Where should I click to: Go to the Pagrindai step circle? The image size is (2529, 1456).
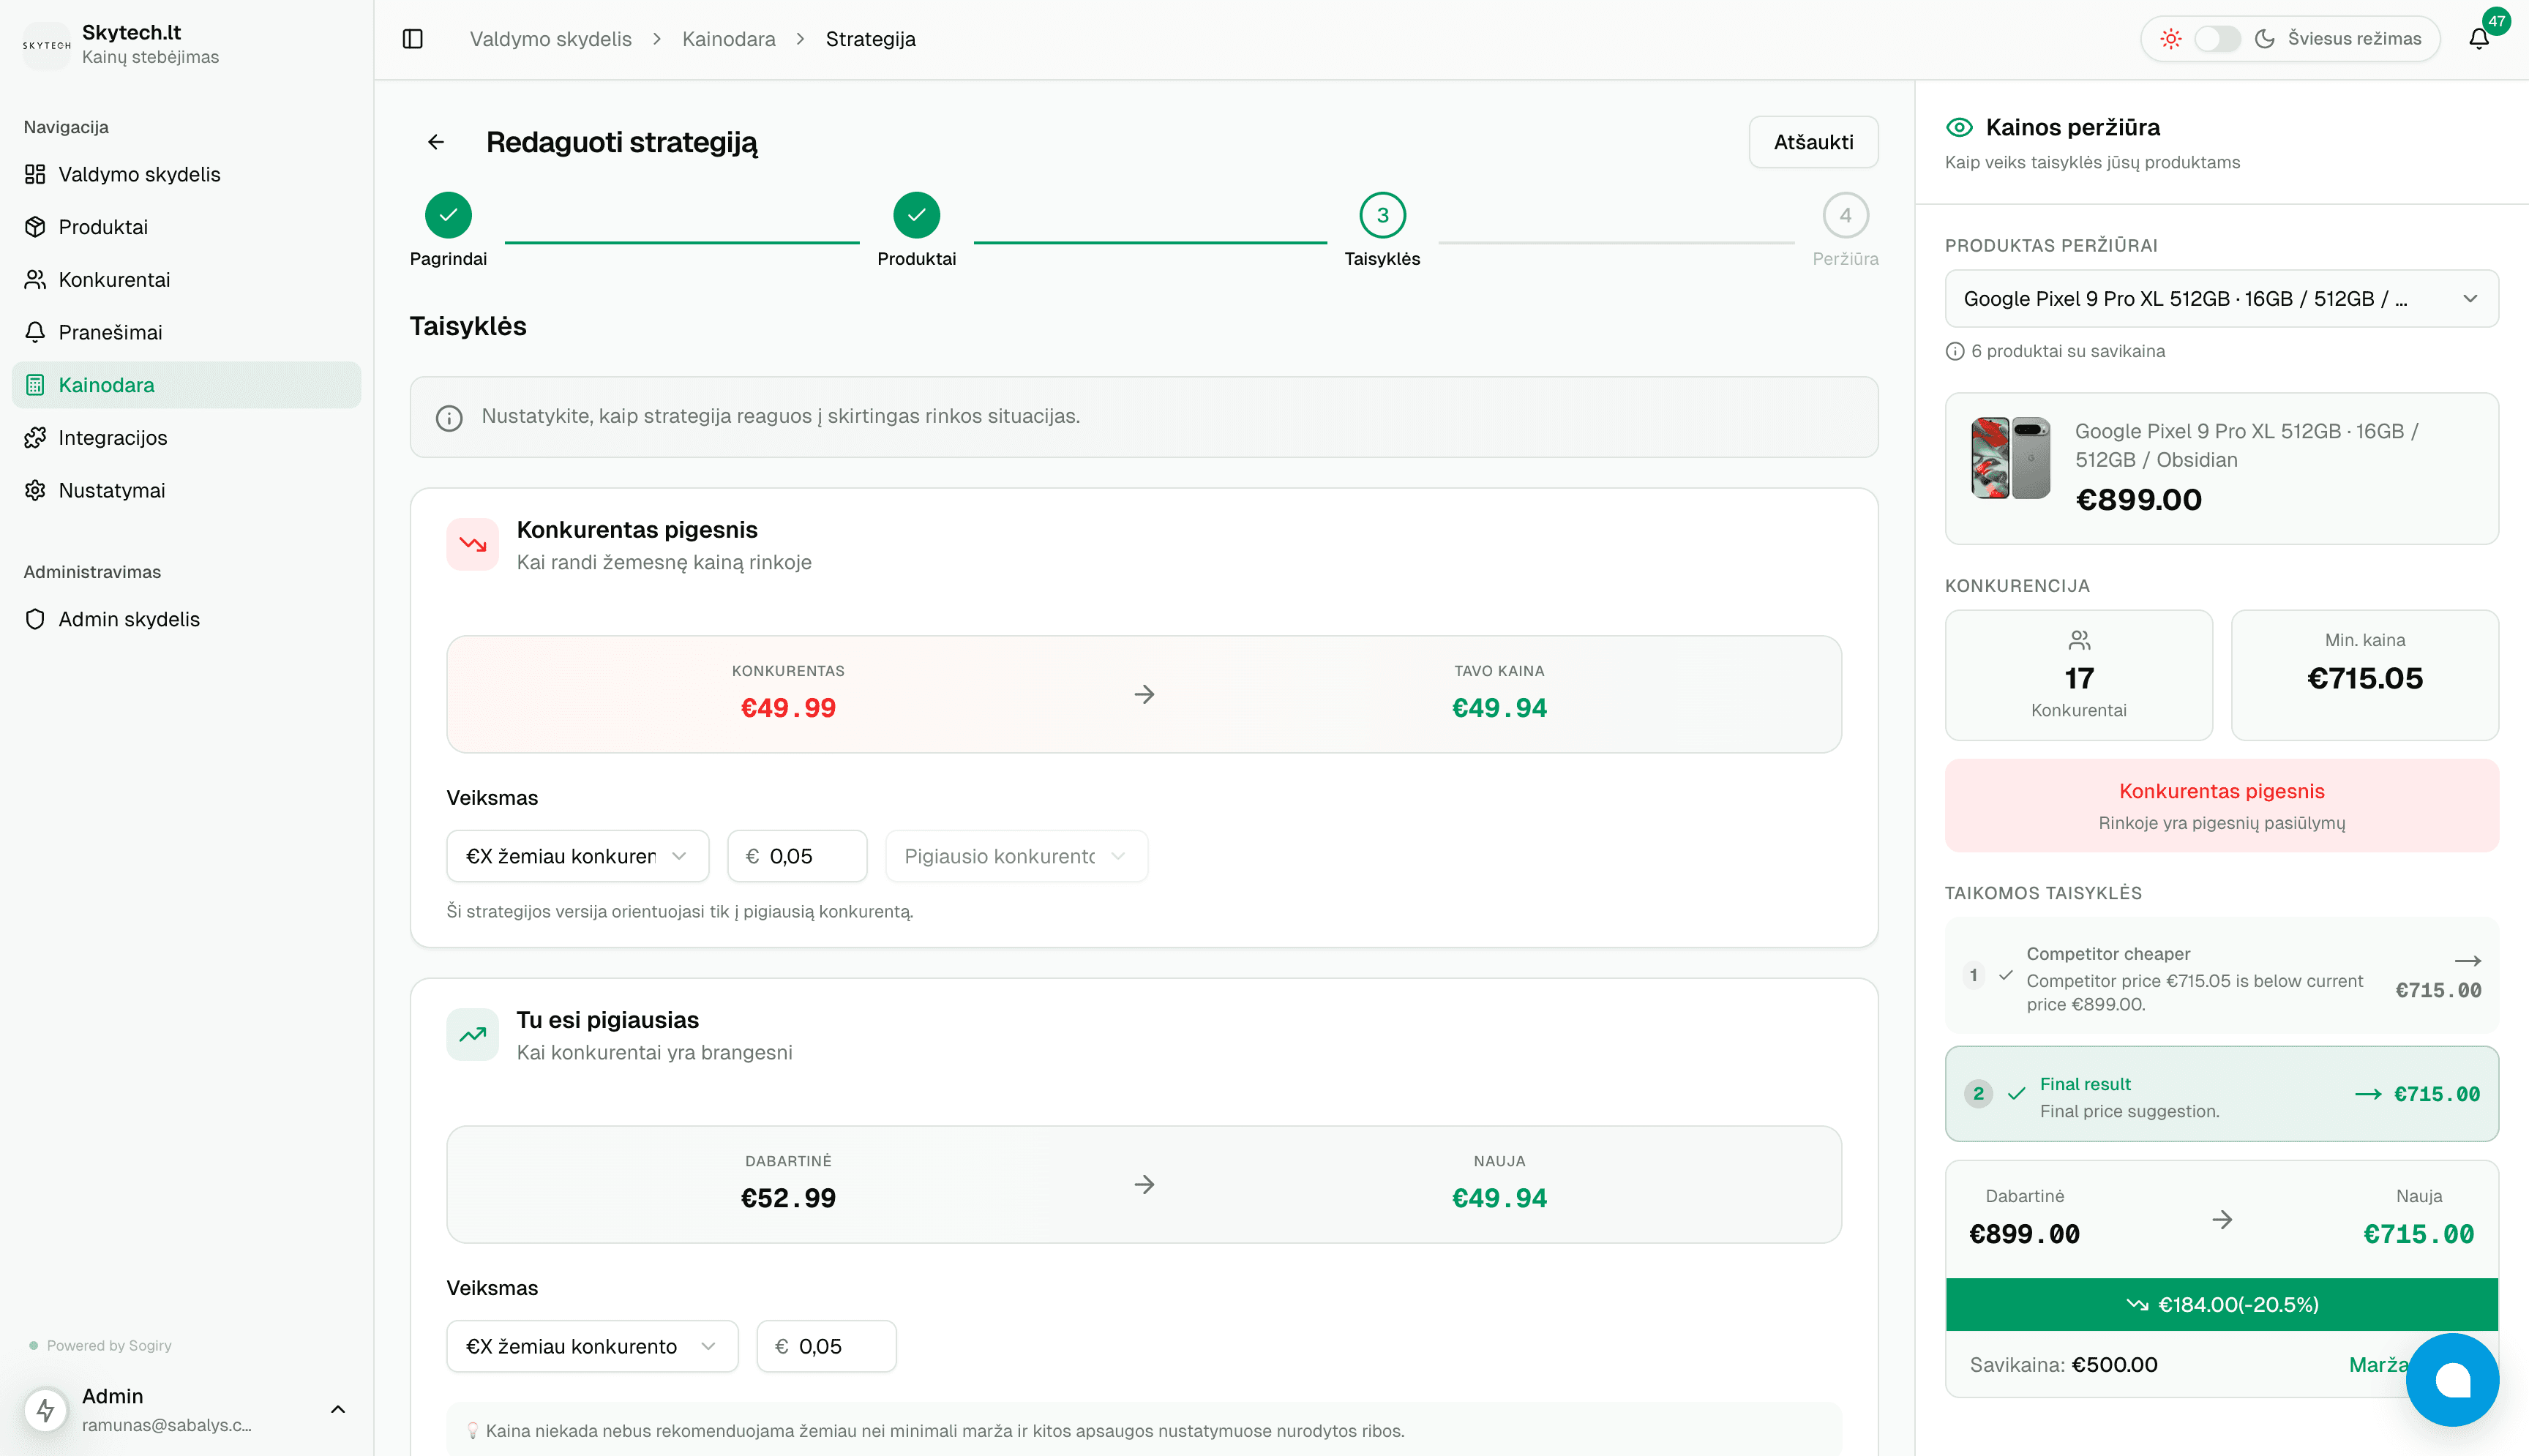click(x=448, y=215)
